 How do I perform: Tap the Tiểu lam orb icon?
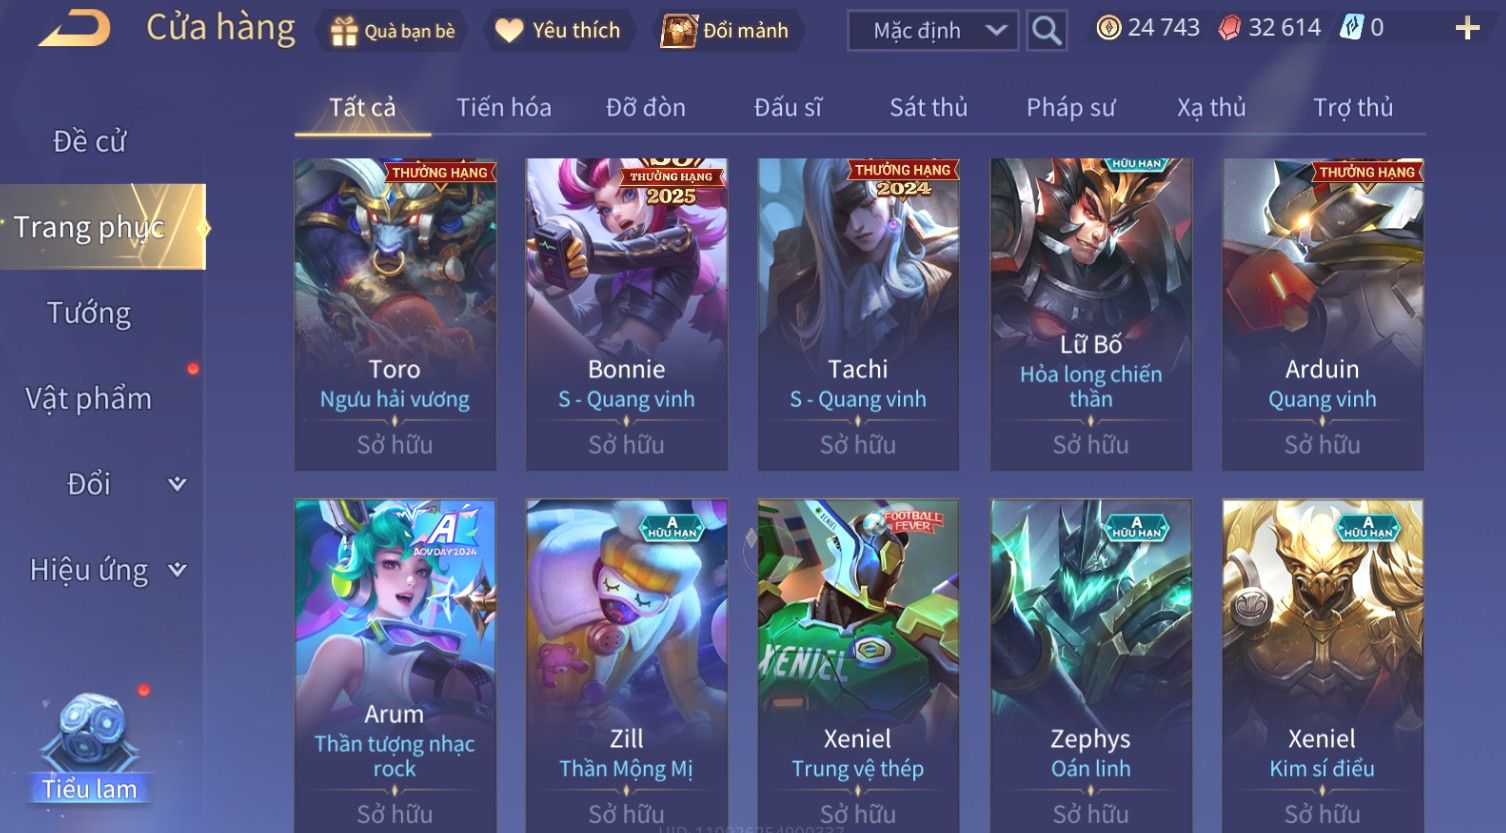pos(91,735)
